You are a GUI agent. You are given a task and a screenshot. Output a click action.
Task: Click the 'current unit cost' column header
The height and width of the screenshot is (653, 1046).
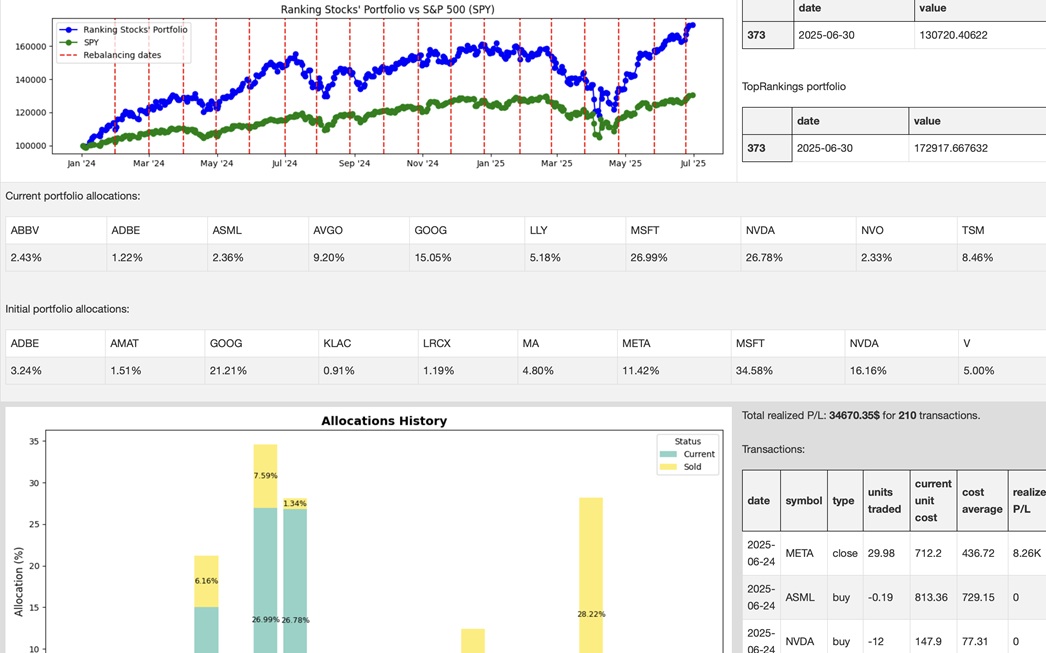coord(933,501)
